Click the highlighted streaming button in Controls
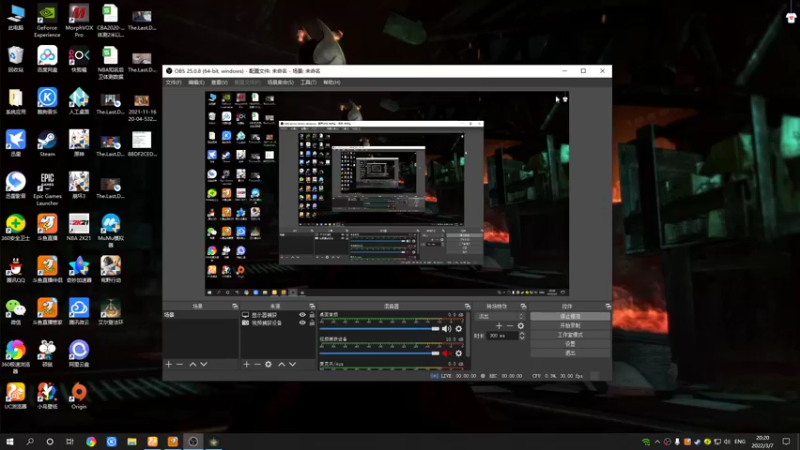This screenshot has width=800, height=450. [570, 316]
